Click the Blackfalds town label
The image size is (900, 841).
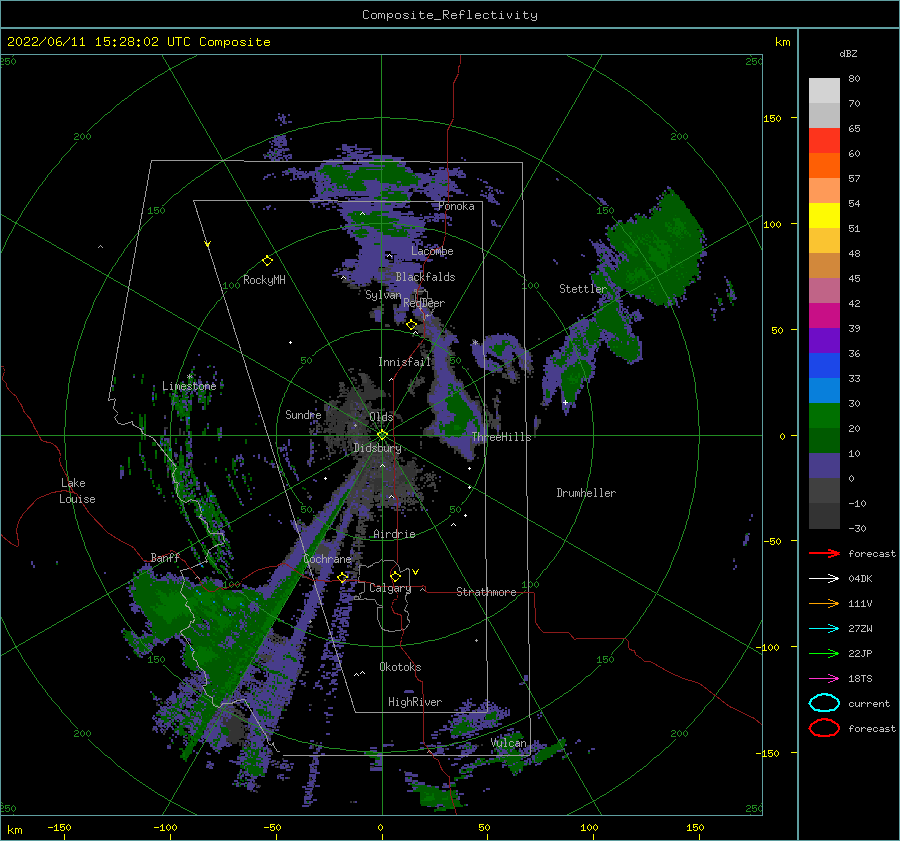click(425, 277)
